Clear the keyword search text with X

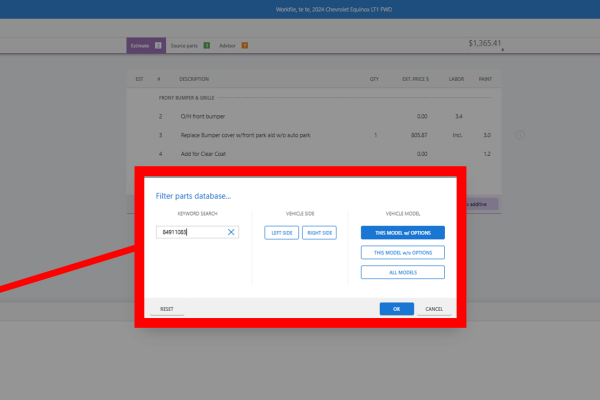231,232
